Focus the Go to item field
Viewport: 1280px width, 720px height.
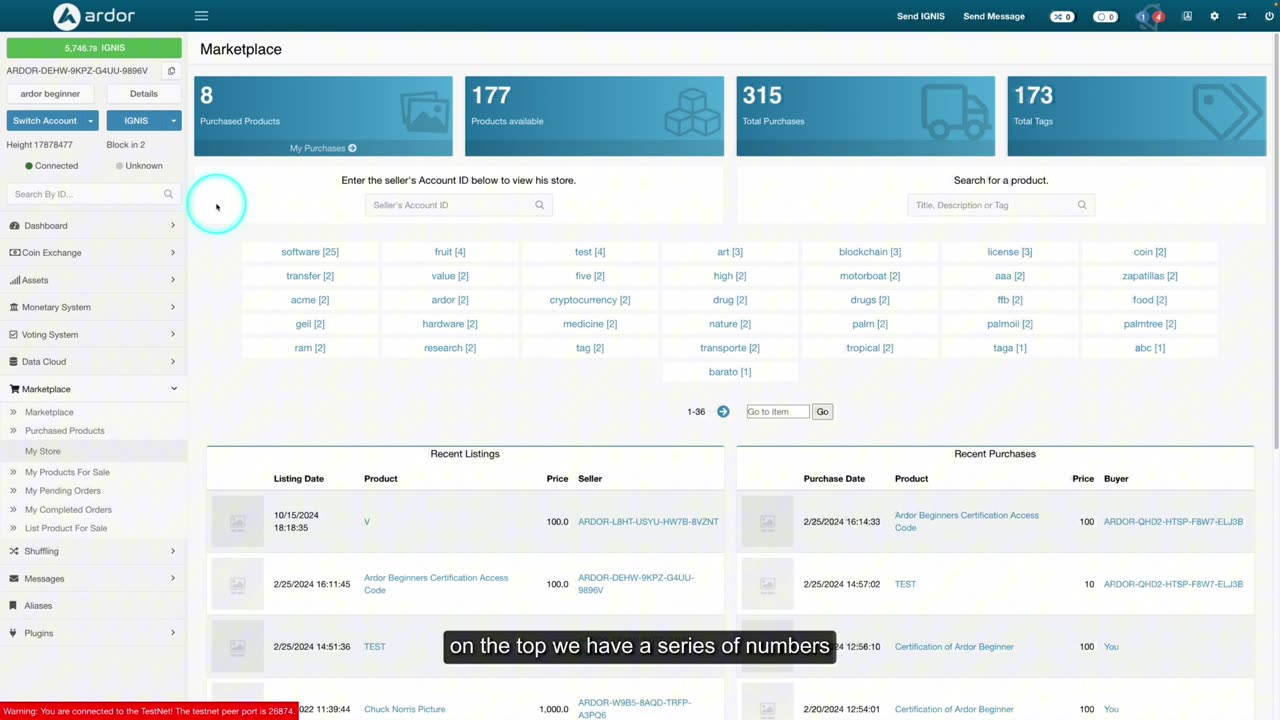778,412
